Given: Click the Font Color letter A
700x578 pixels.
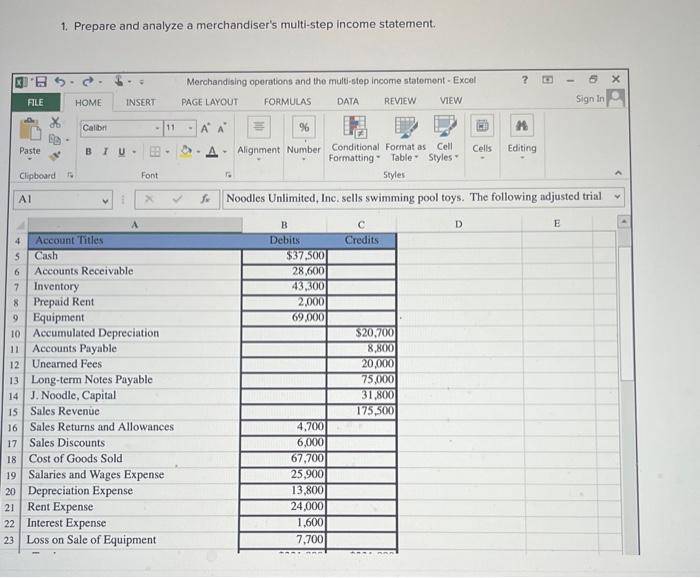Looking at the screenshot, I should 212,152.
